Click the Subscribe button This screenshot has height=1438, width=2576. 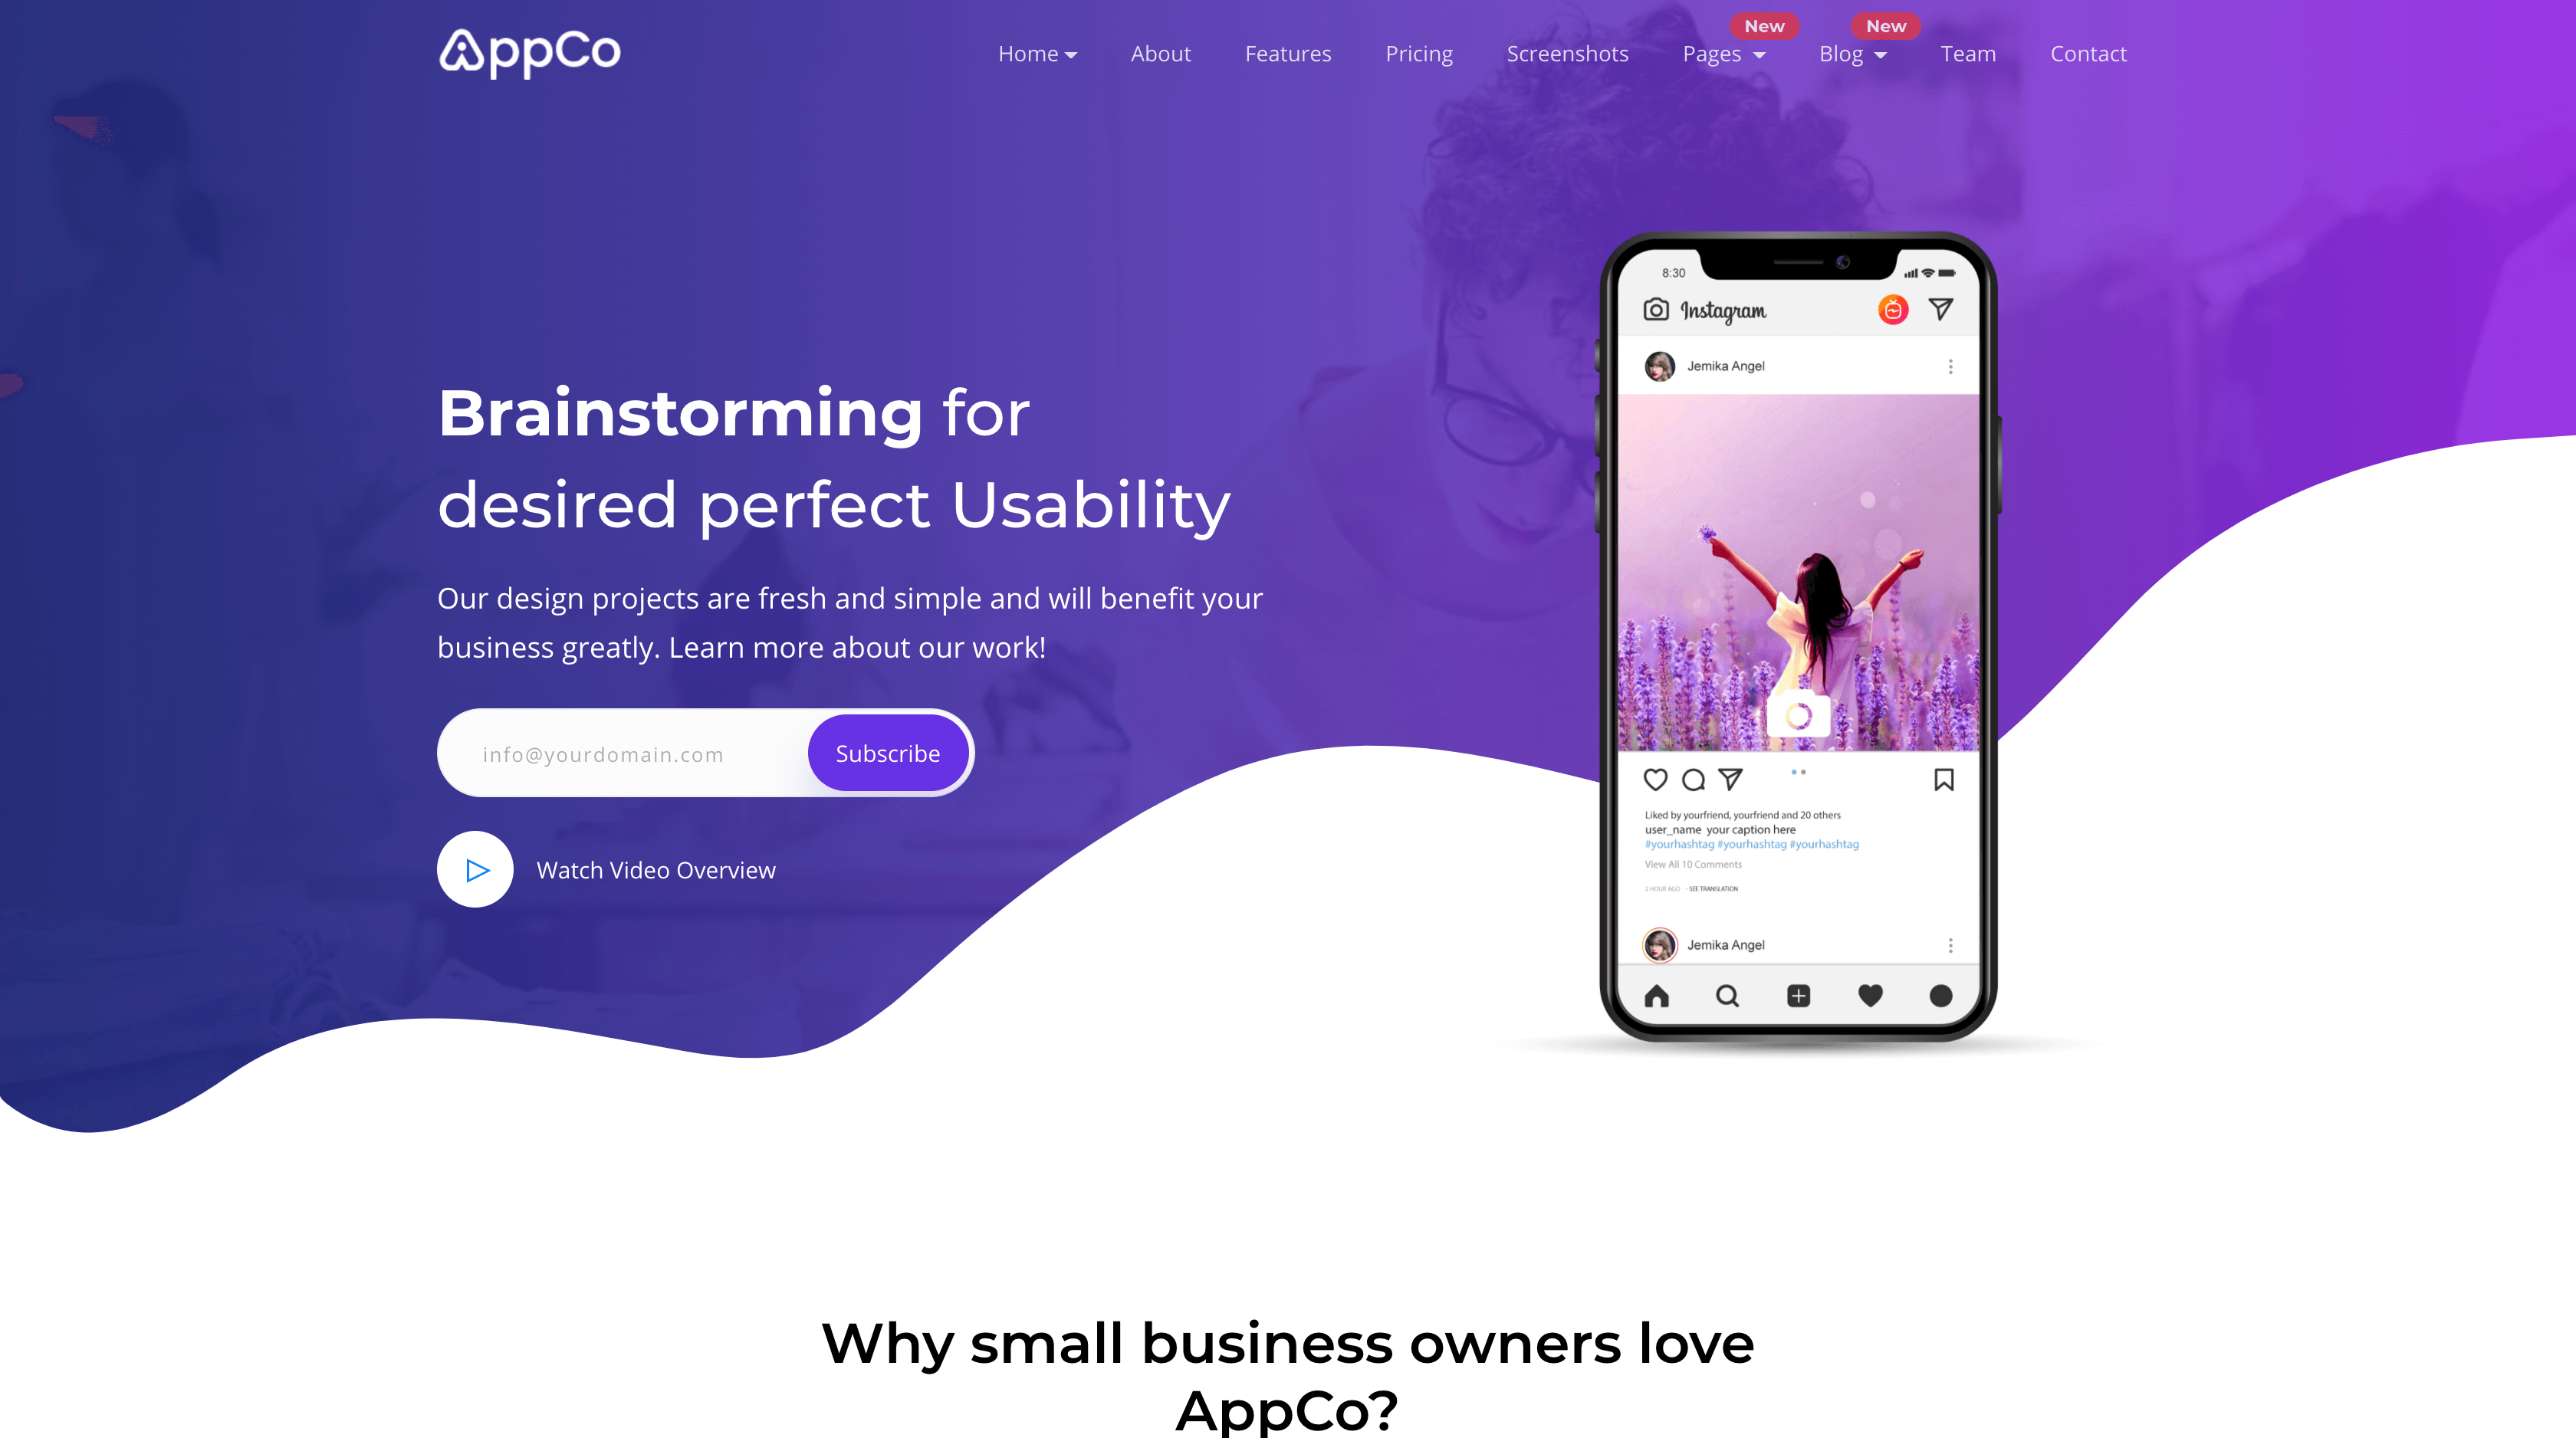[886, 753]
